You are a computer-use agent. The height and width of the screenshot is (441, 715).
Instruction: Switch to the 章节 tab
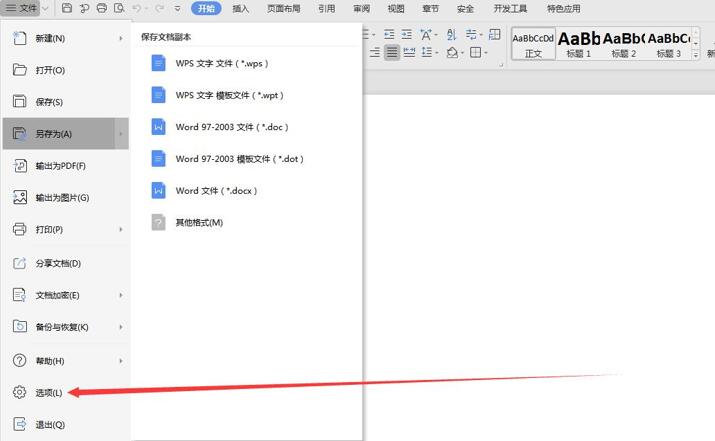(430, 8)
